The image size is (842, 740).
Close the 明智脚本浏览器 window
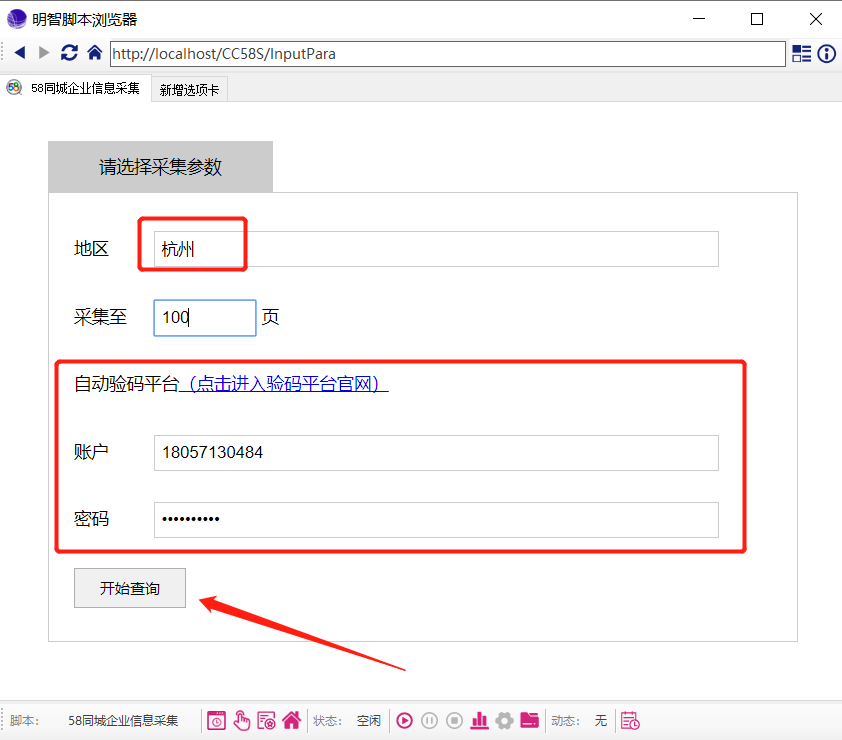[816, 19]
